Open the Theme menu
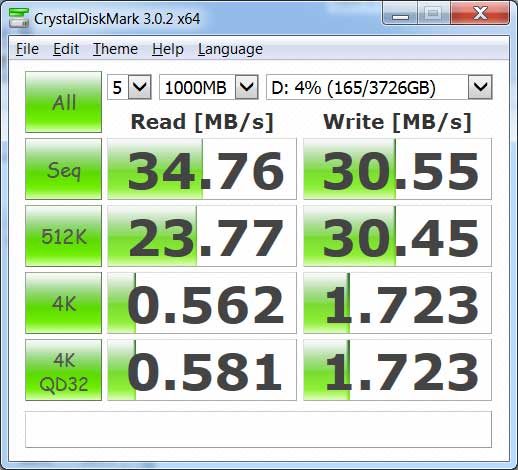The height and width of the screenshot is (470, 518). coord(115,49)
